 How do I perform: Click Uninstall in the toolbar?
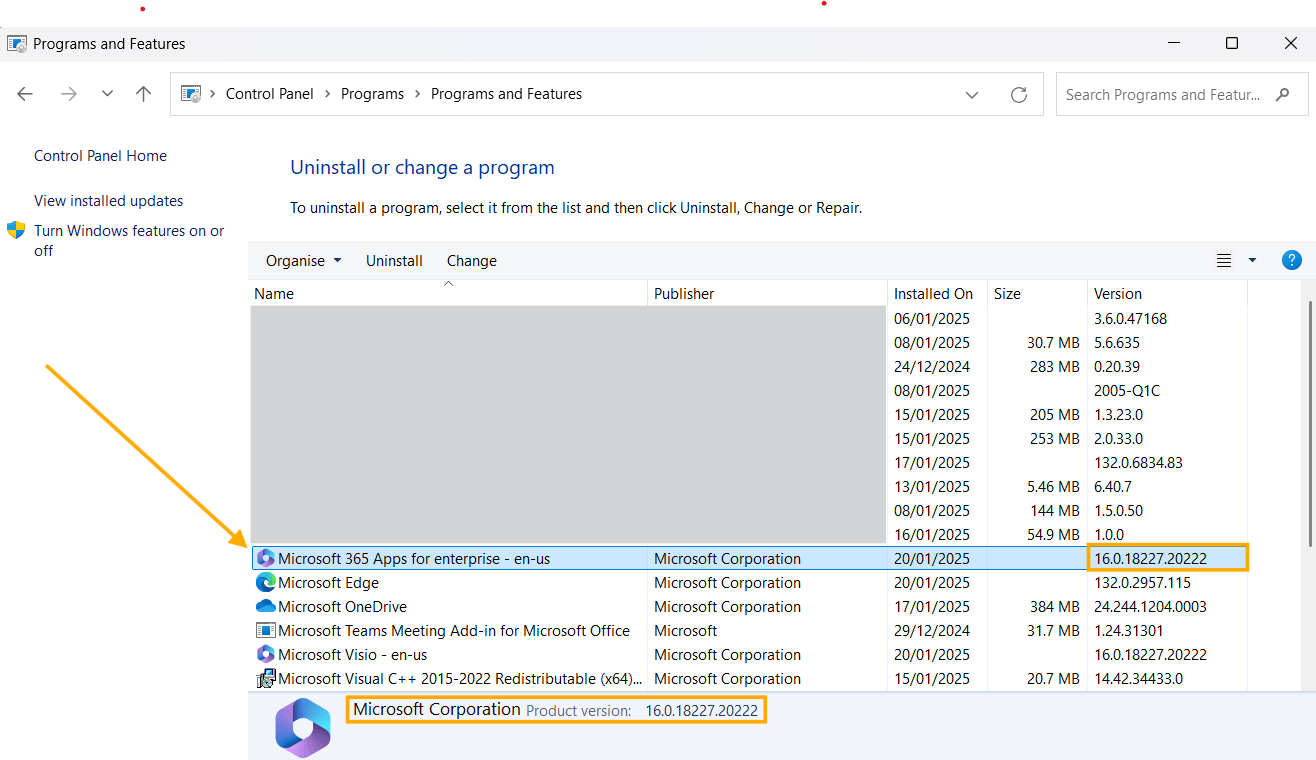tap(394, 260)
